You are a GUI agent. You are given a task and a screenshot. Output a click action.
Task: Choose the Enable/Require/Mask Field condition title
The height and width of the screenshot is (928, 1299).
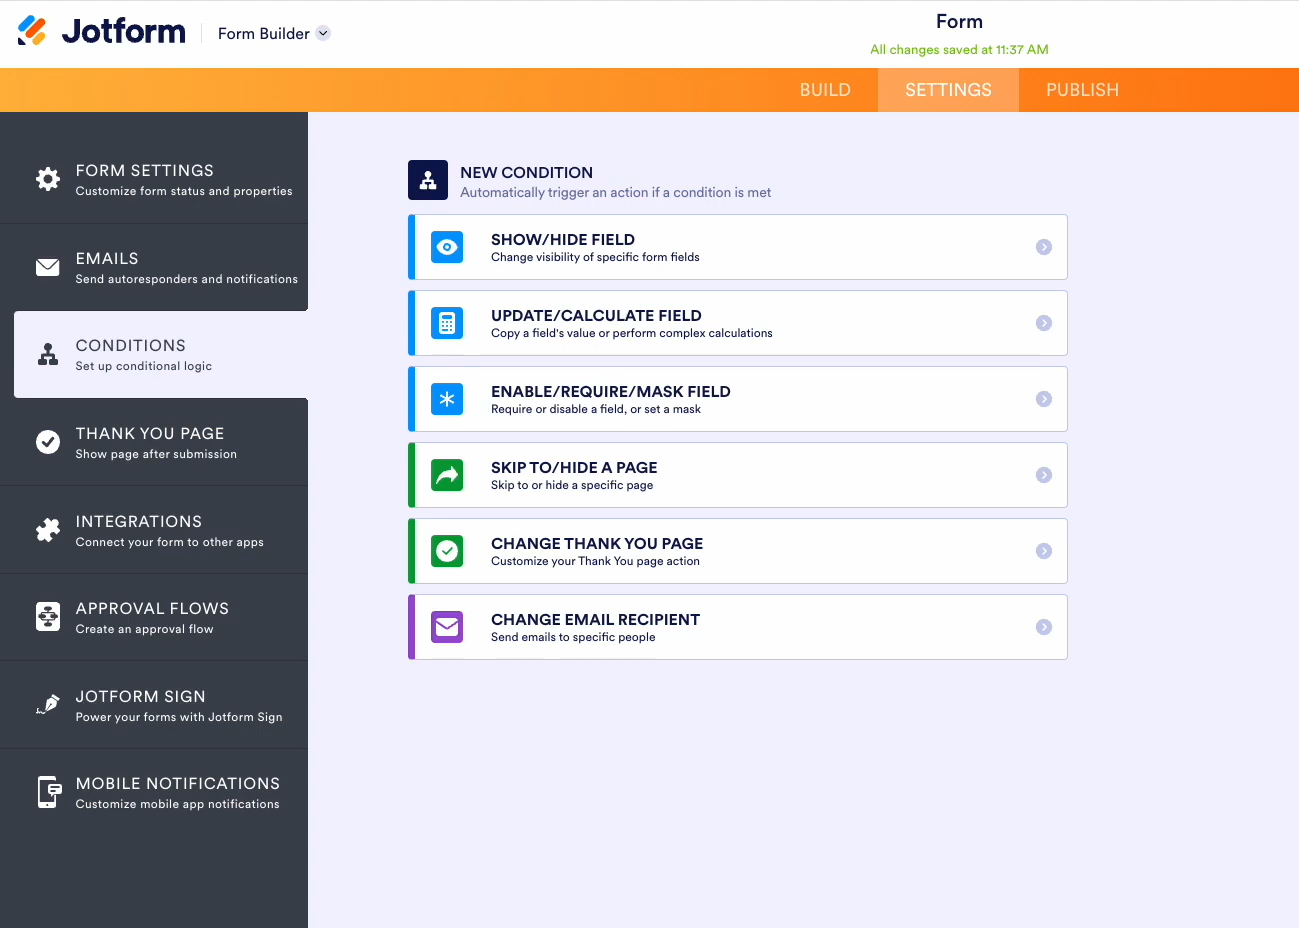(611, 391)
